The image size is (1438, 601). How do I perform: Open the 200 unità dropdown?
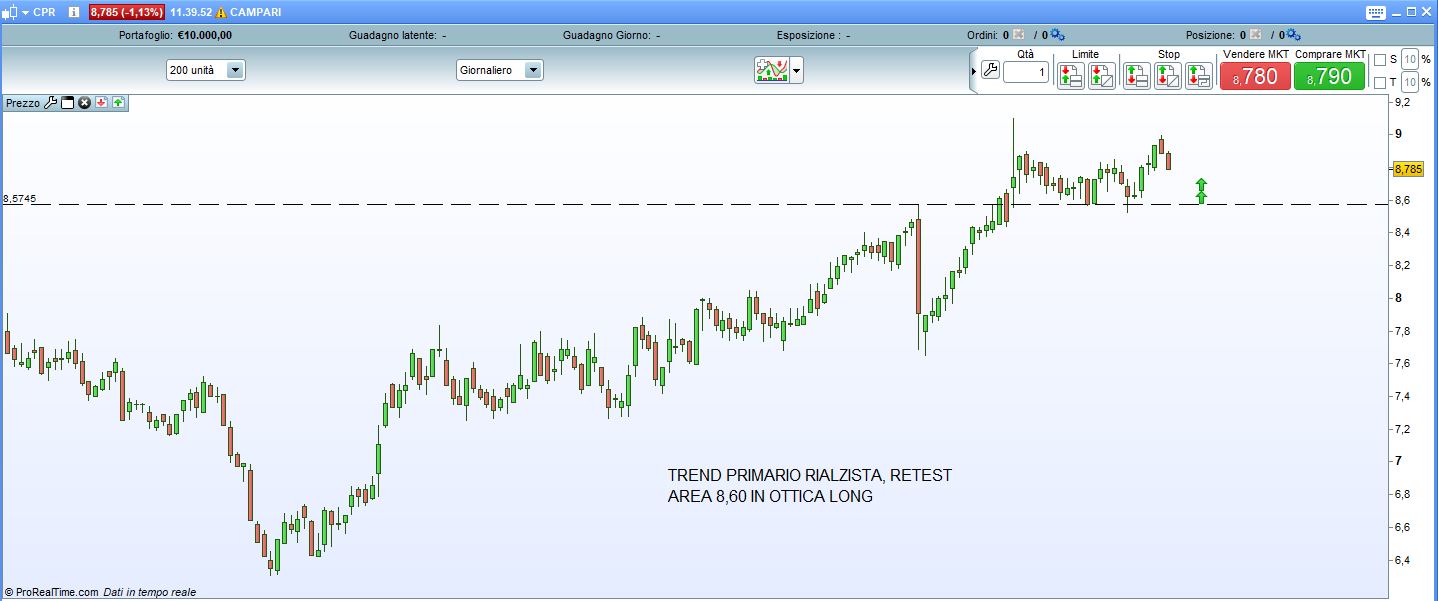click(205, 70)
